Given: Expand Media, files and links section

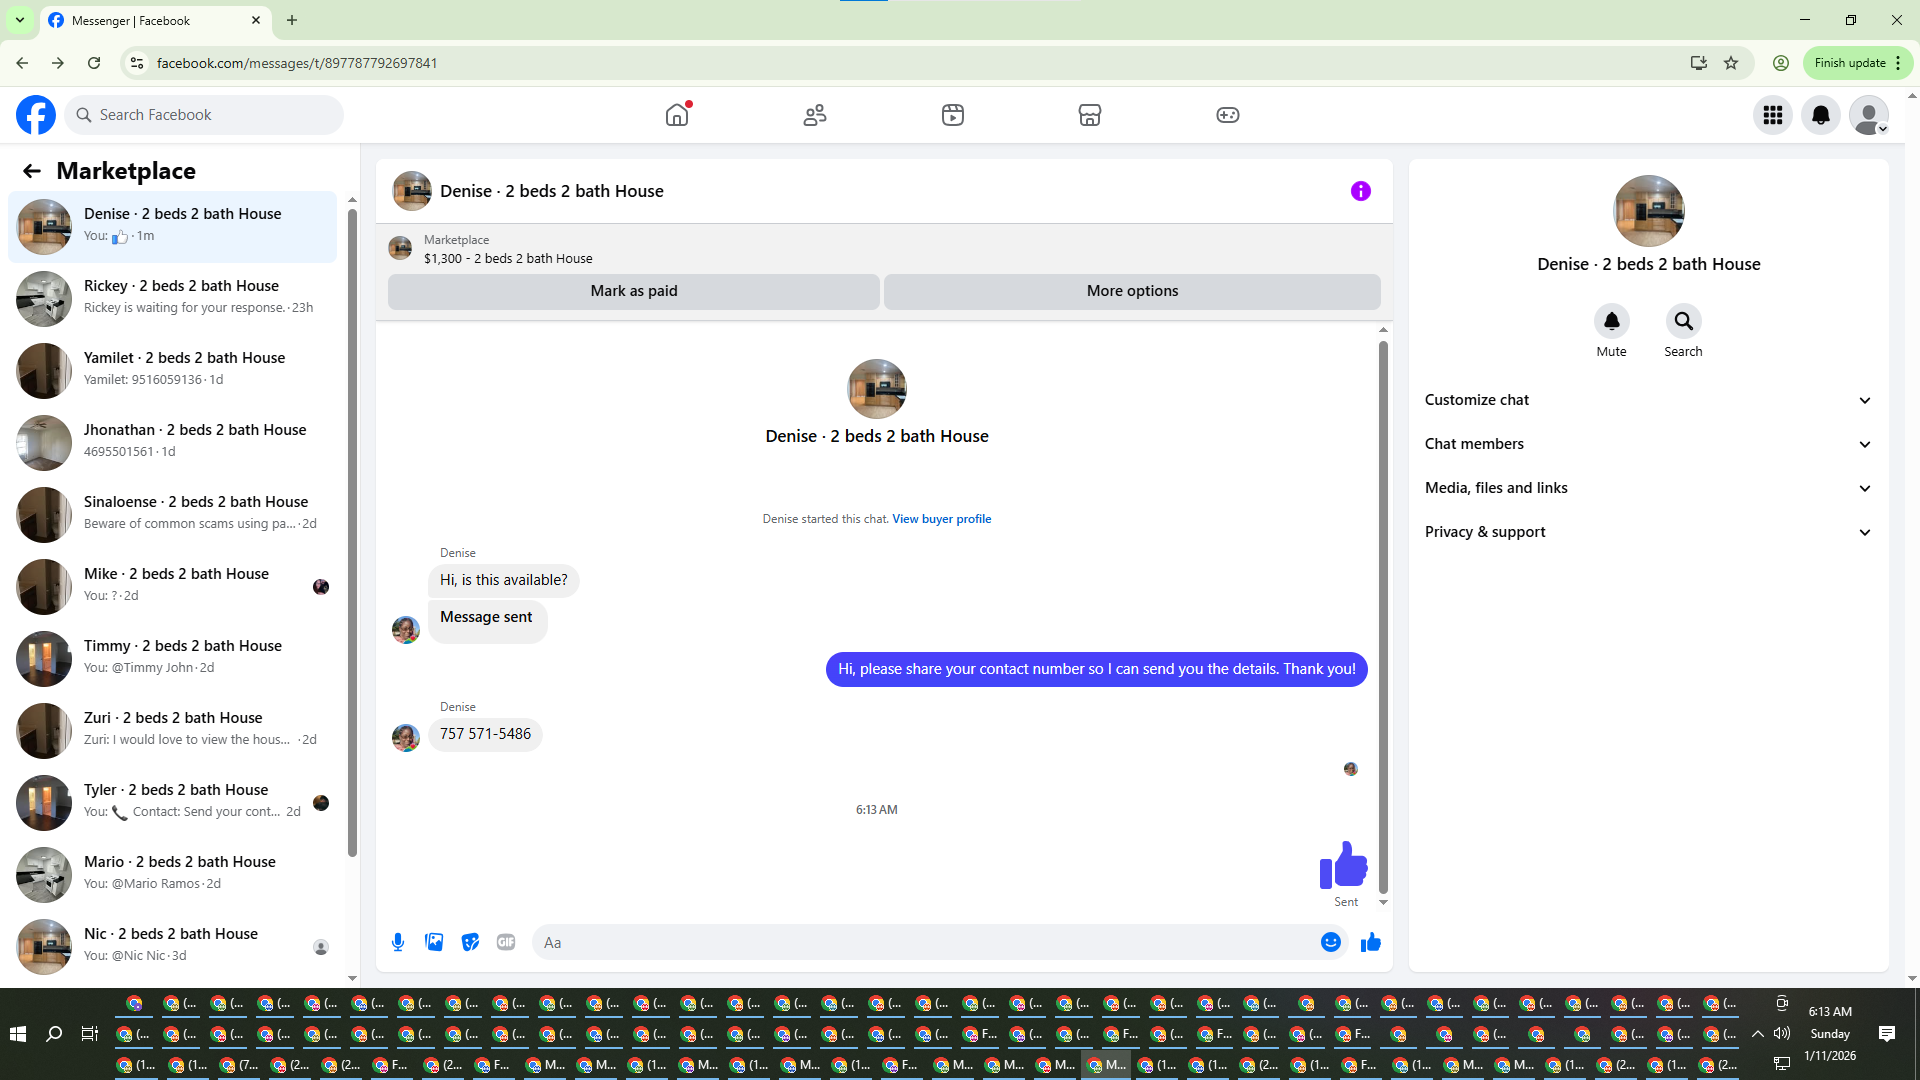Looking at the screenshot, I should click(1648, 488).
